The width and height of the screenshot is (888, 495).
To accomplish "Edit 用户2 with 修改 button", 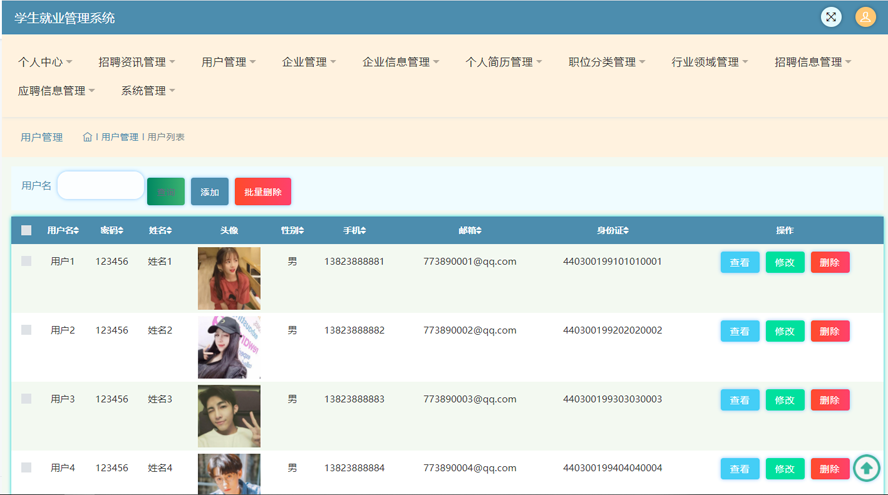I will click(785, 331).
